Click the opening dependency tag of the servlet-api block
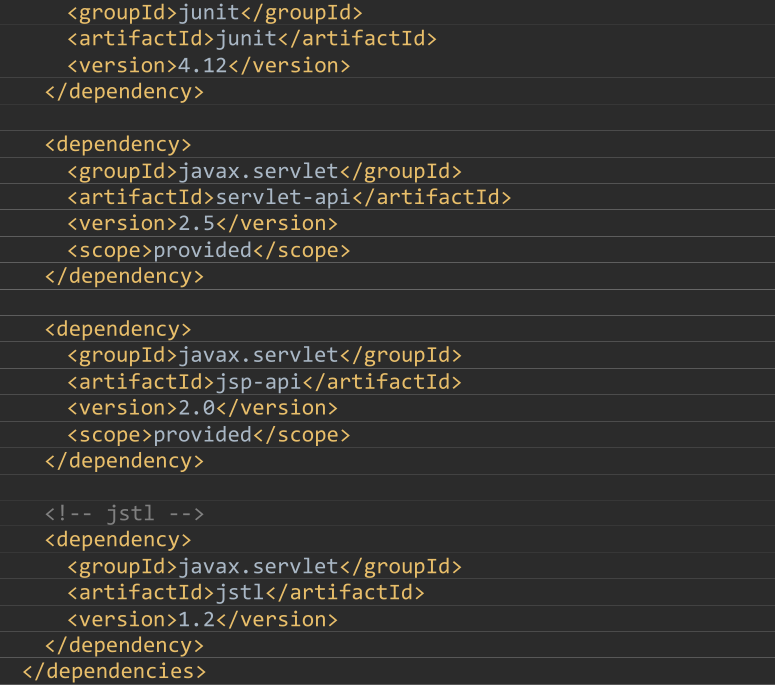This screenshot has width=775, height=685. pos(118,145)
